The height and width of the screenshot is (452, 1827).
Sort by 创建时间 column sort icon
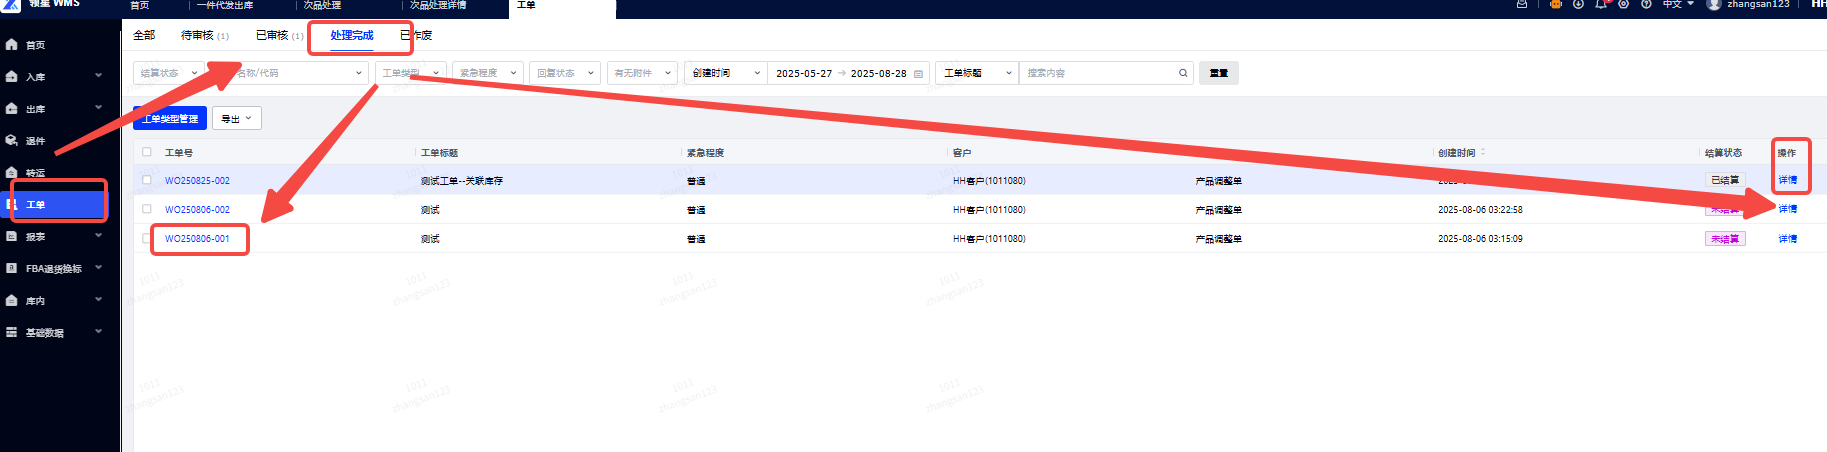coord(1483,153)
